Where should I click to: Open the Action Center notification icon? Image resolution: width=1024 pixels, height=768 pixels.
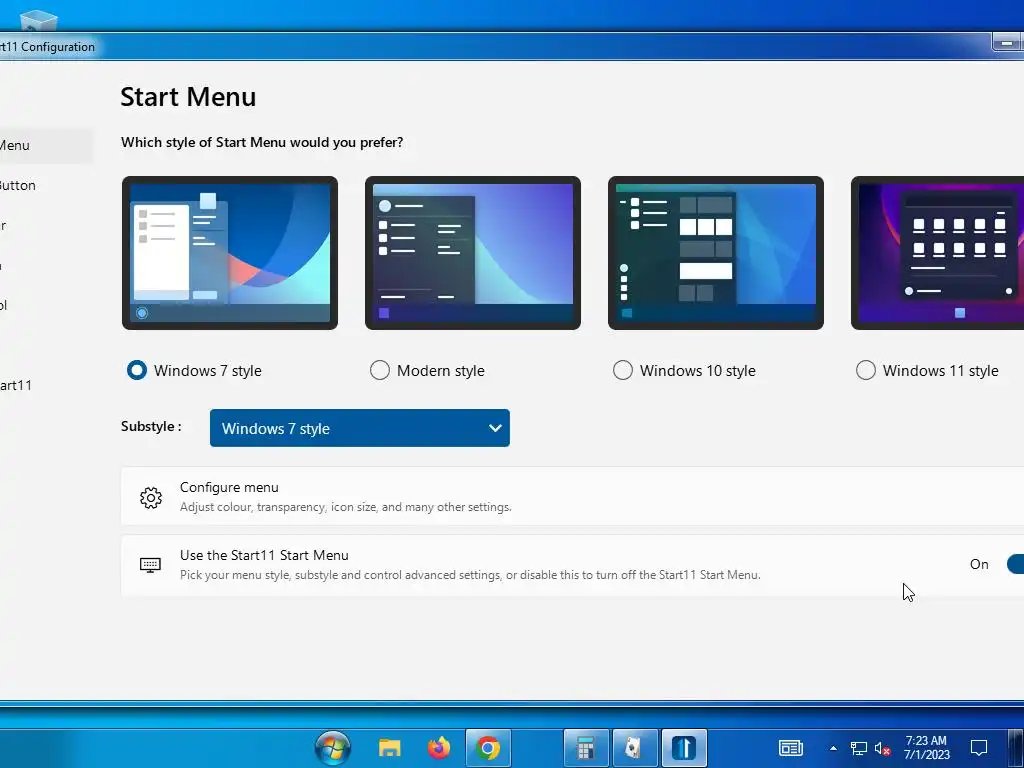(978, 748)
